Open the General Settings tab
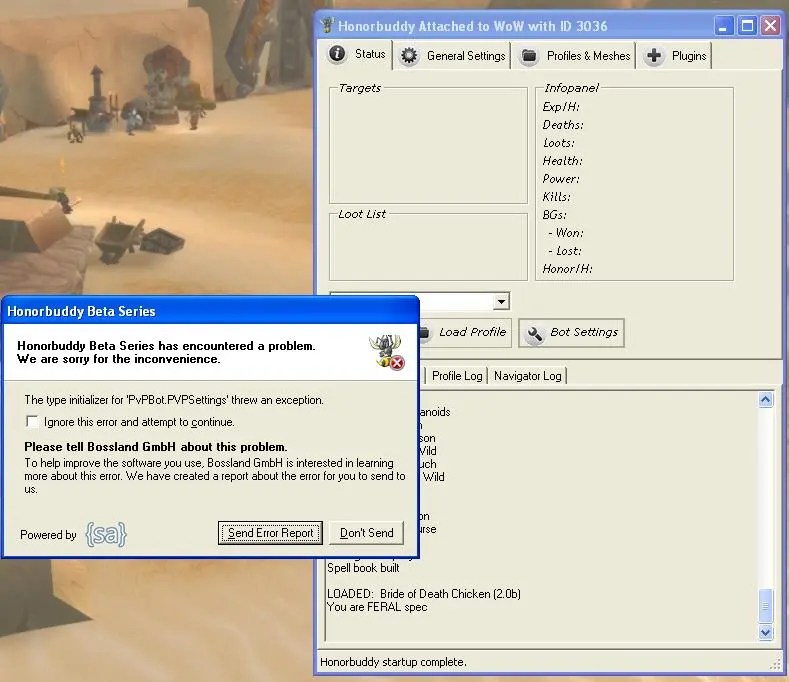Screen dimensions: 789x682 (x=452, y=56)
